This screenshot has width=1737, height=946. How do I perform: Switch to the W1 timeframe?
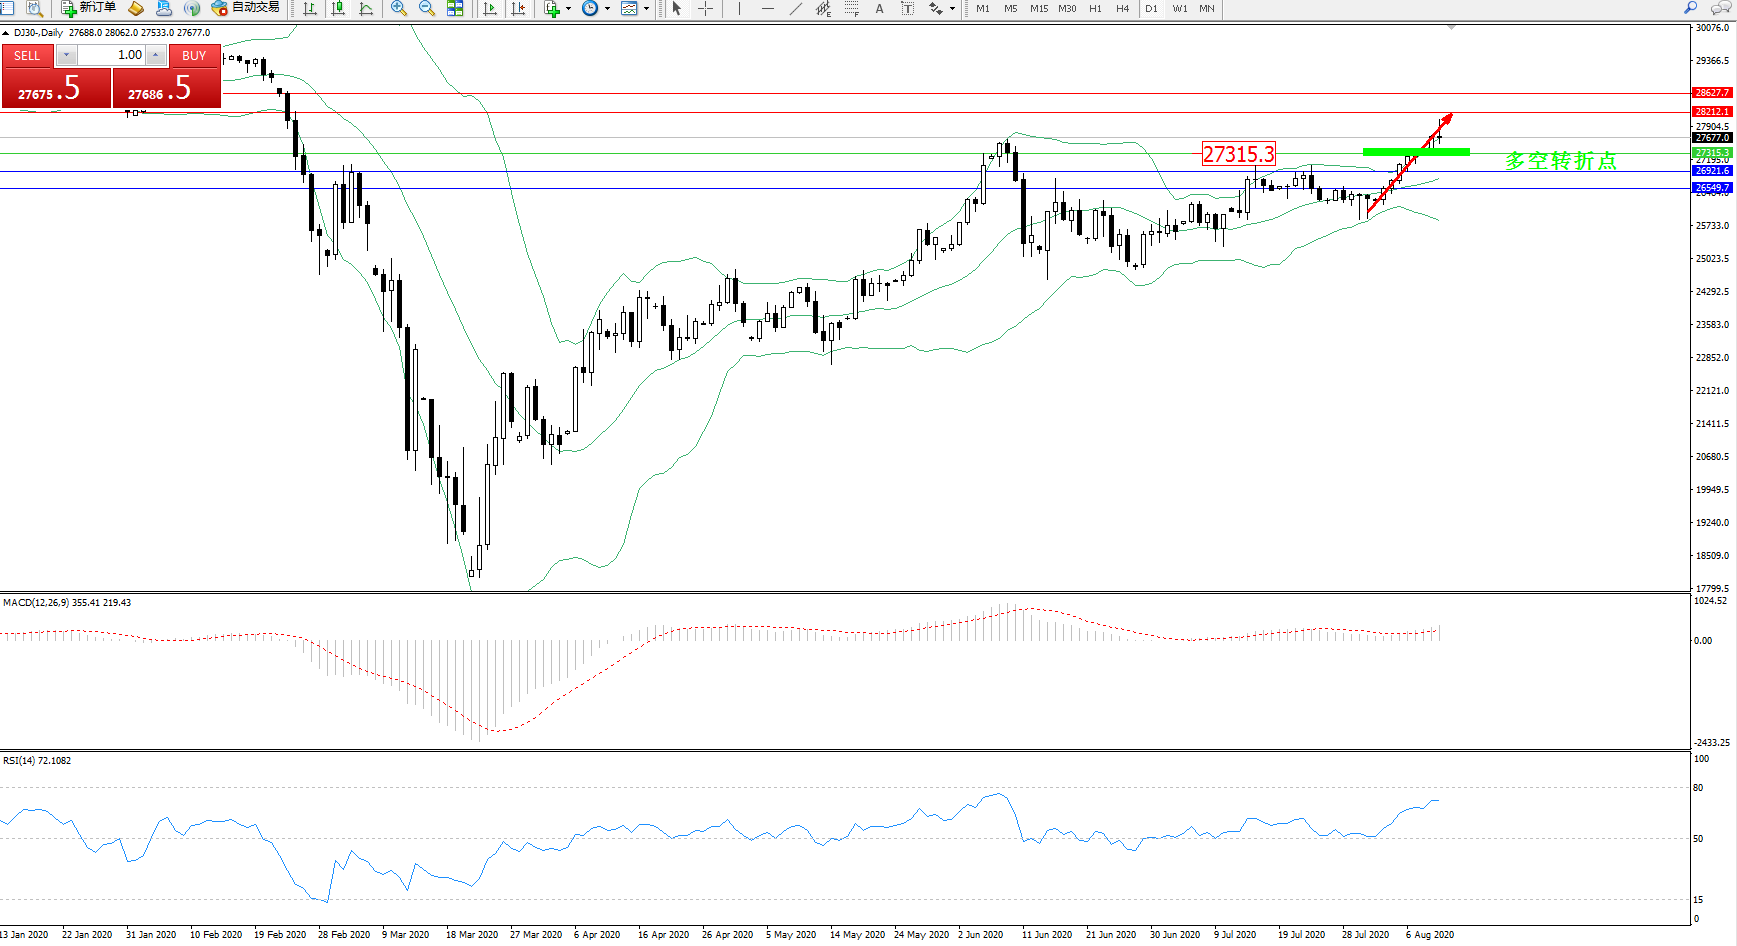[1180, 8]
